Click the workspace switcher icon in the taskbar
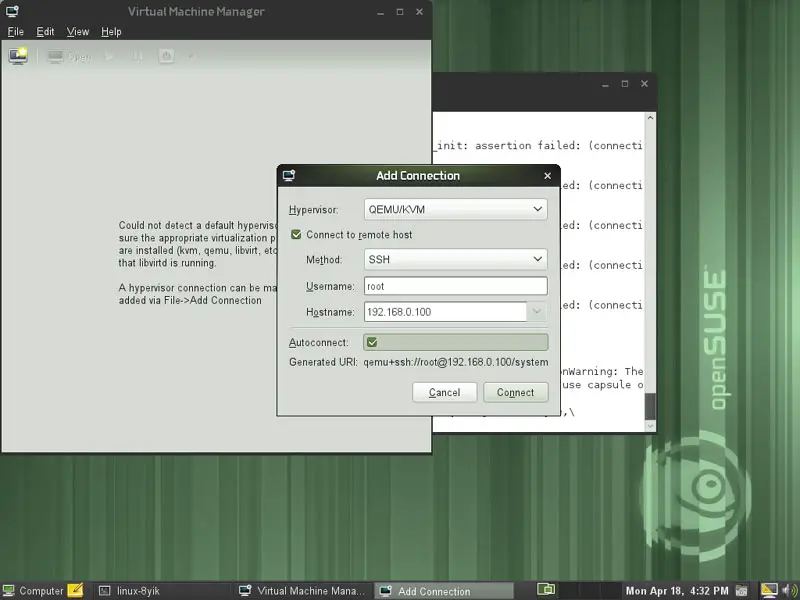This screenshot has width=800, height=600. (x=546, y=590)
